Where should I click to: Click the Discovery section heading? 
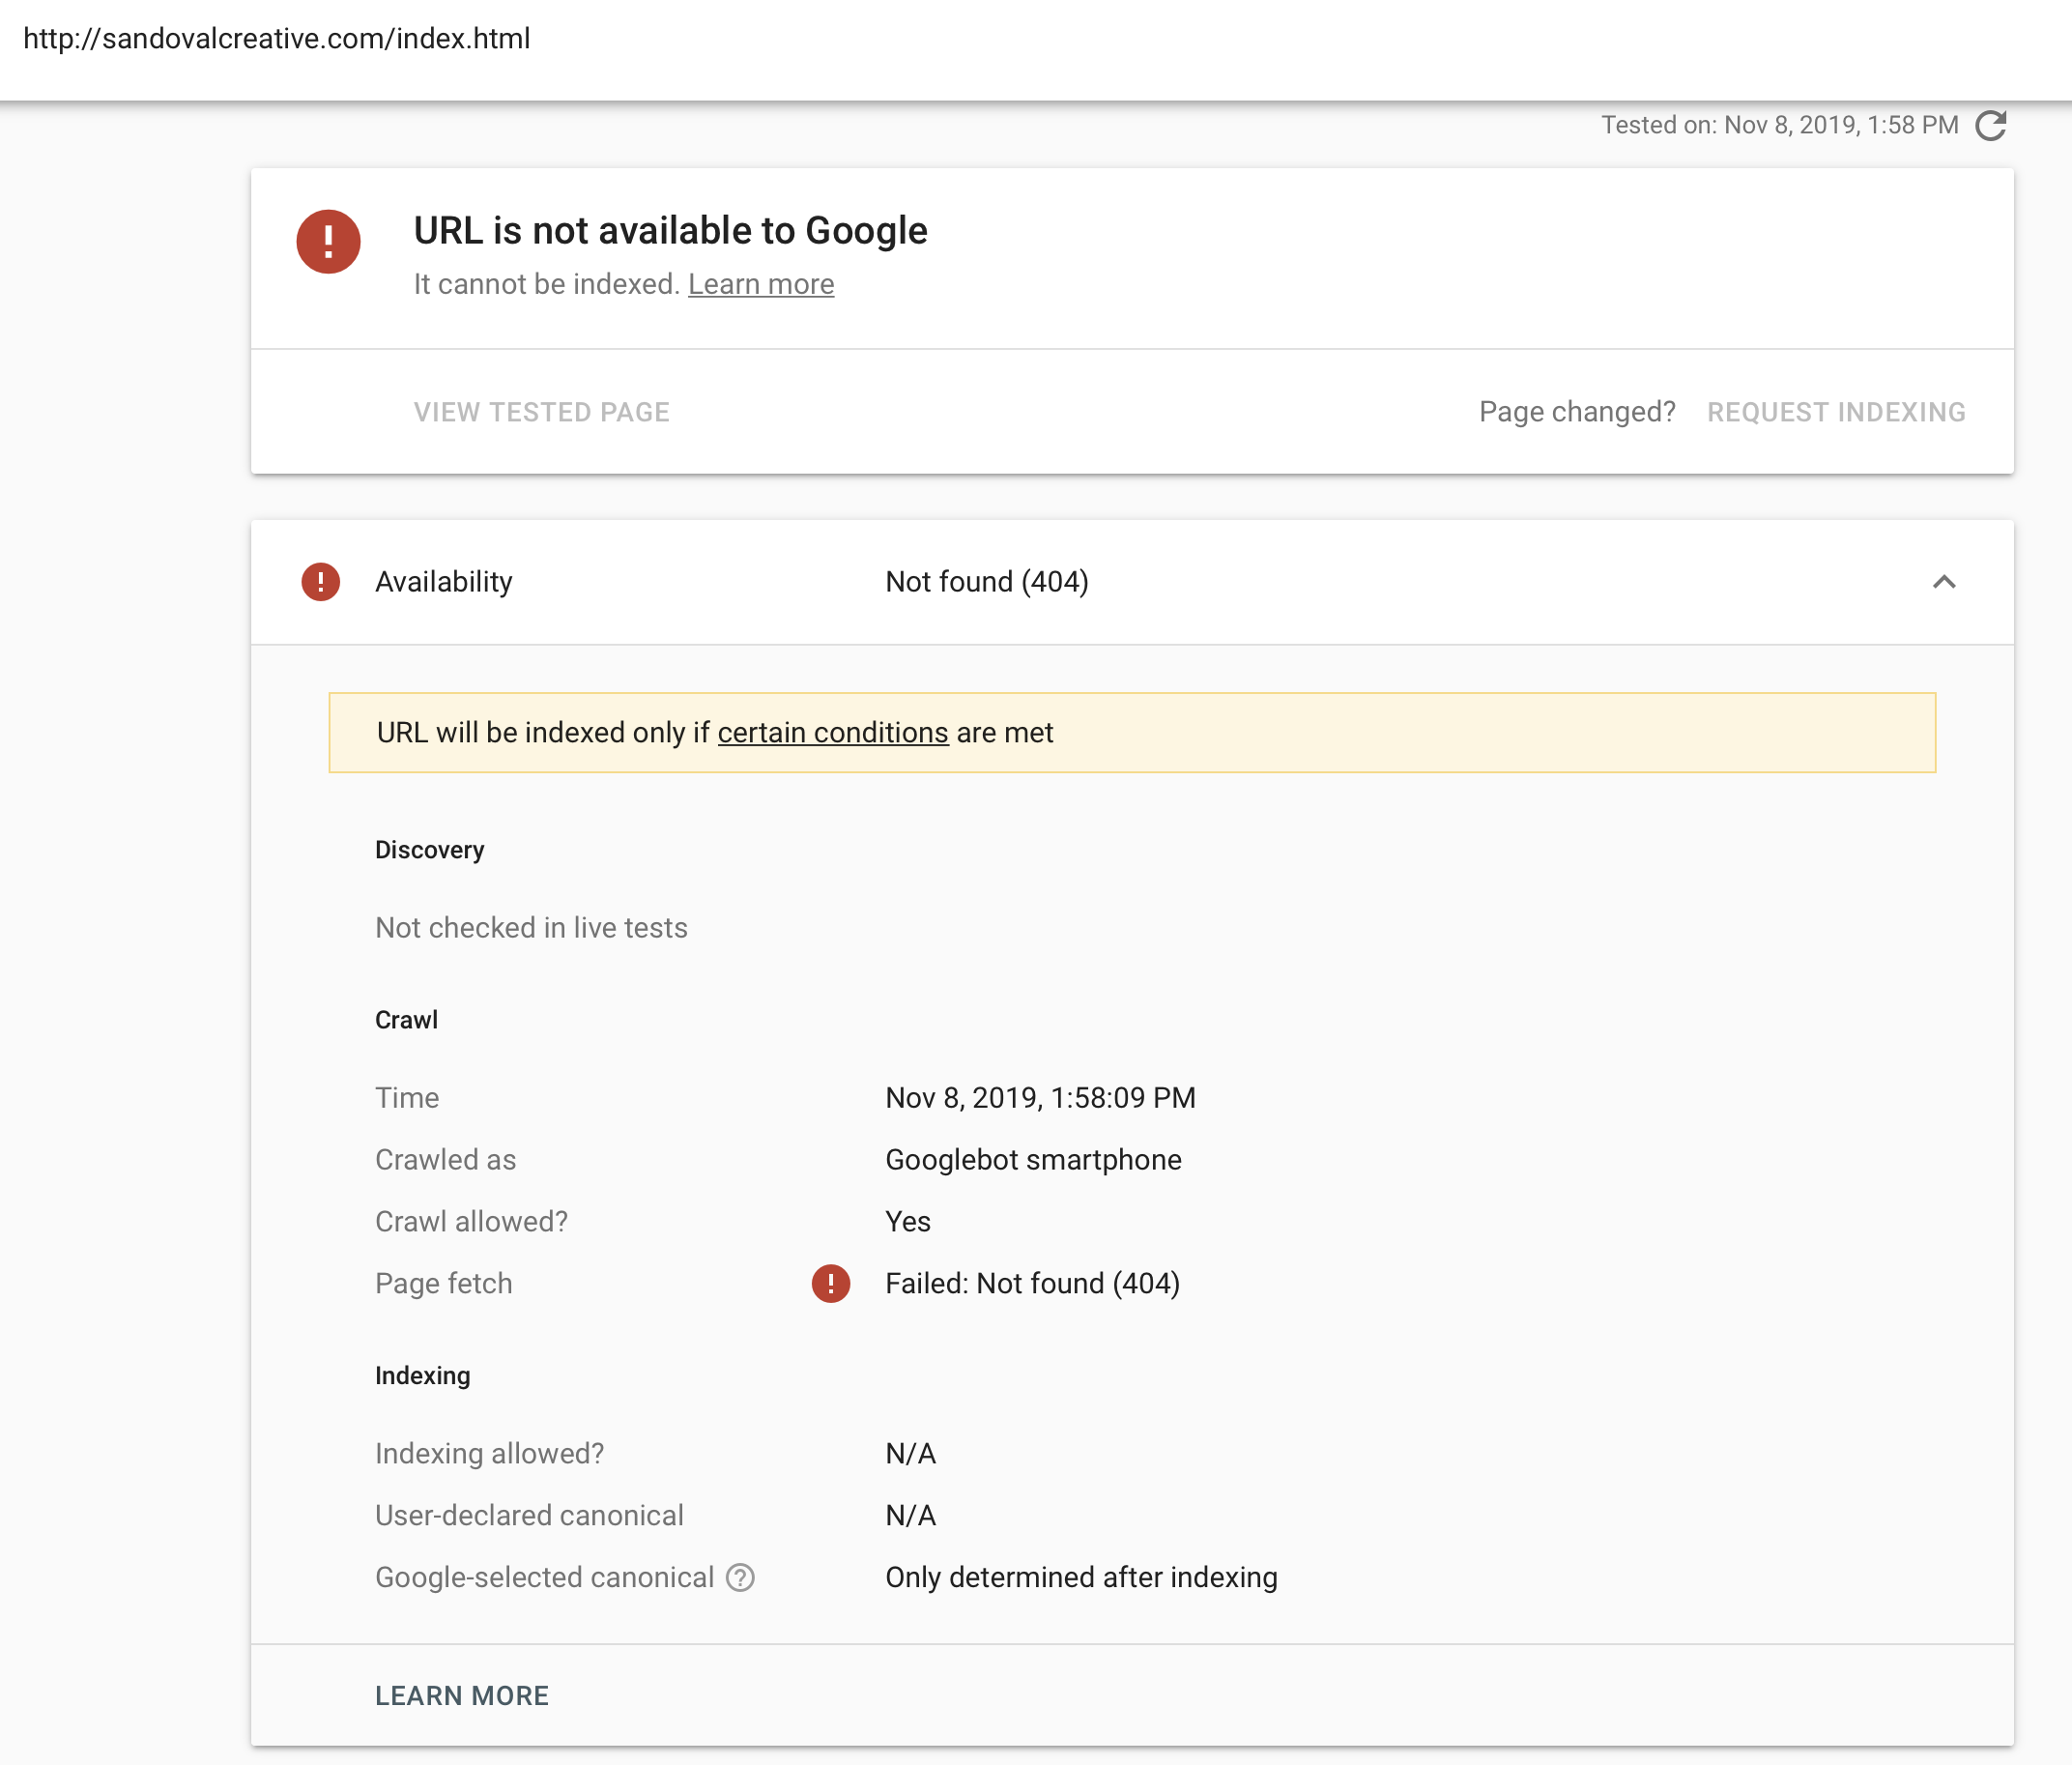(x=430, y=850)
